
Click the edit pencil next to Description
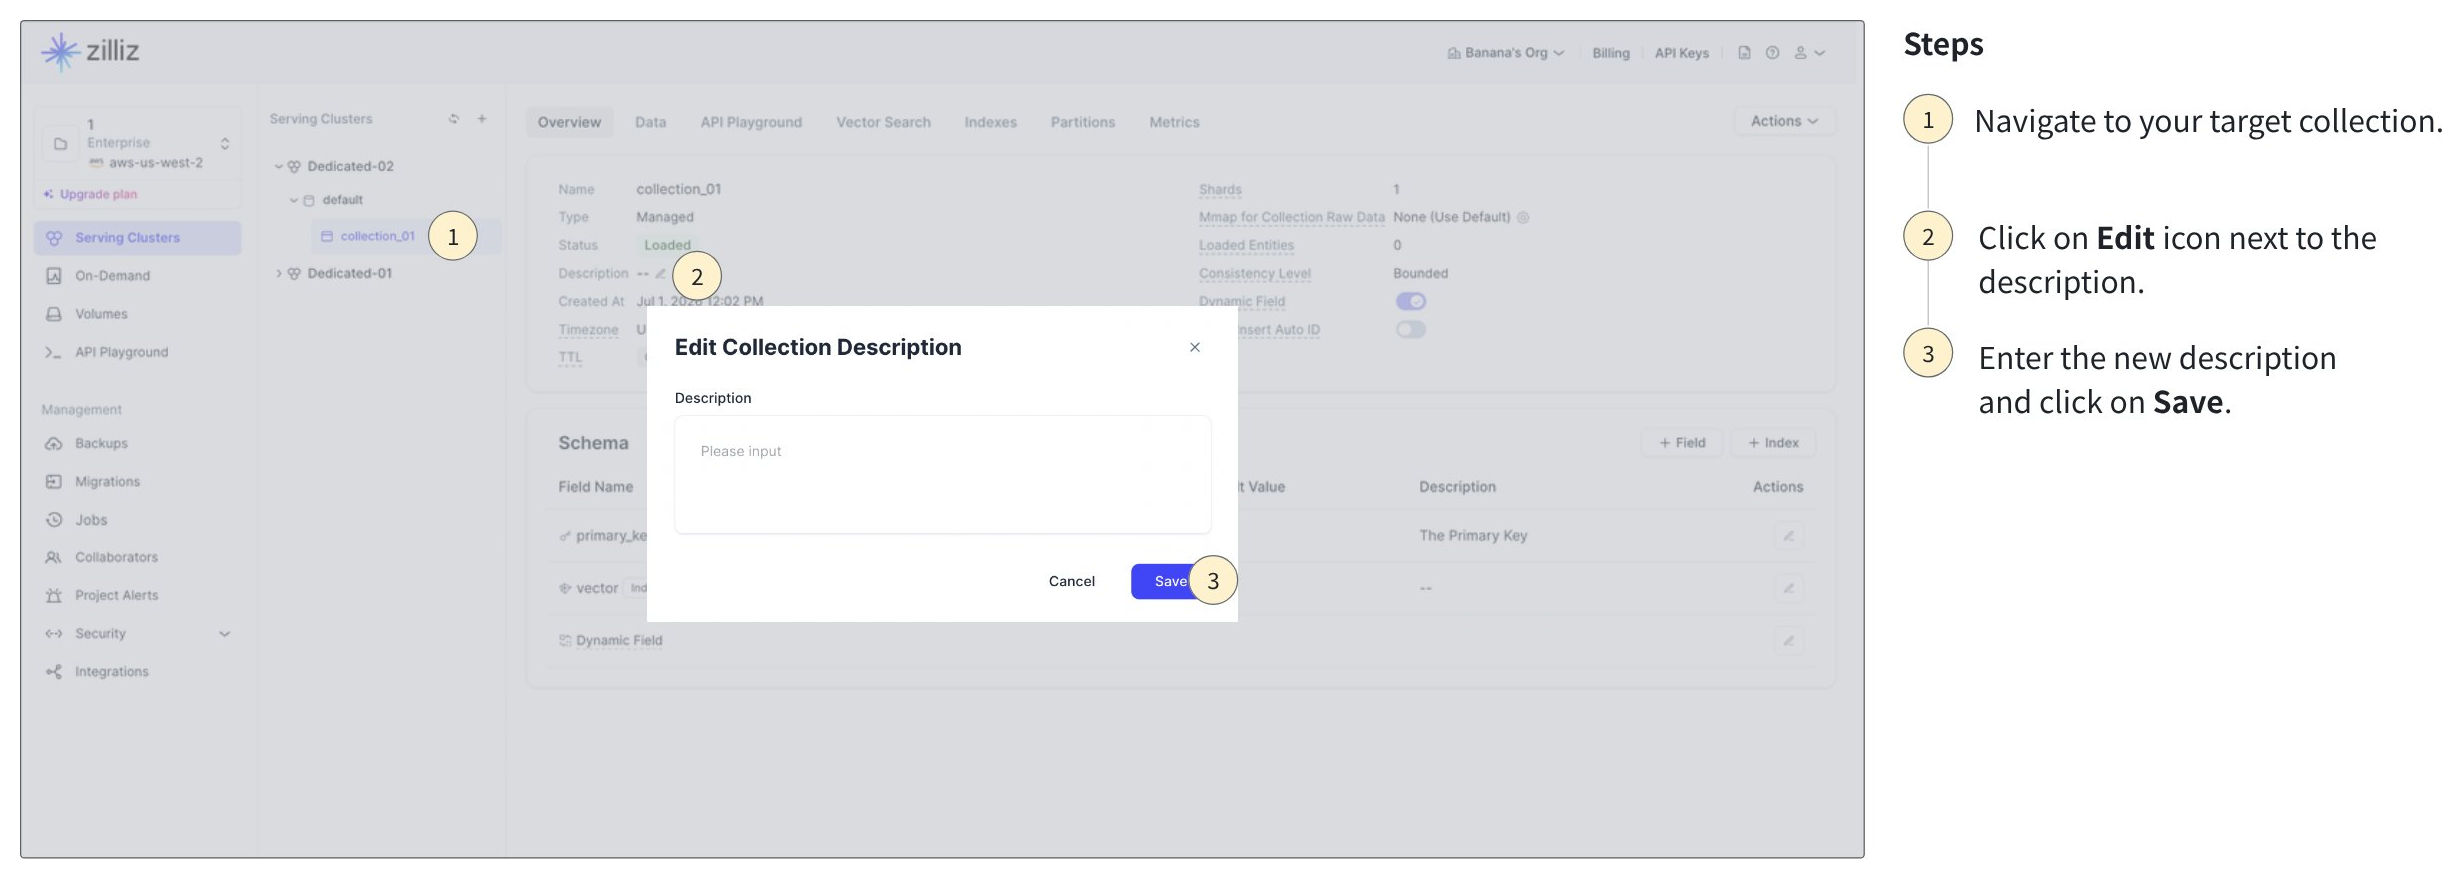coord(660,273)
